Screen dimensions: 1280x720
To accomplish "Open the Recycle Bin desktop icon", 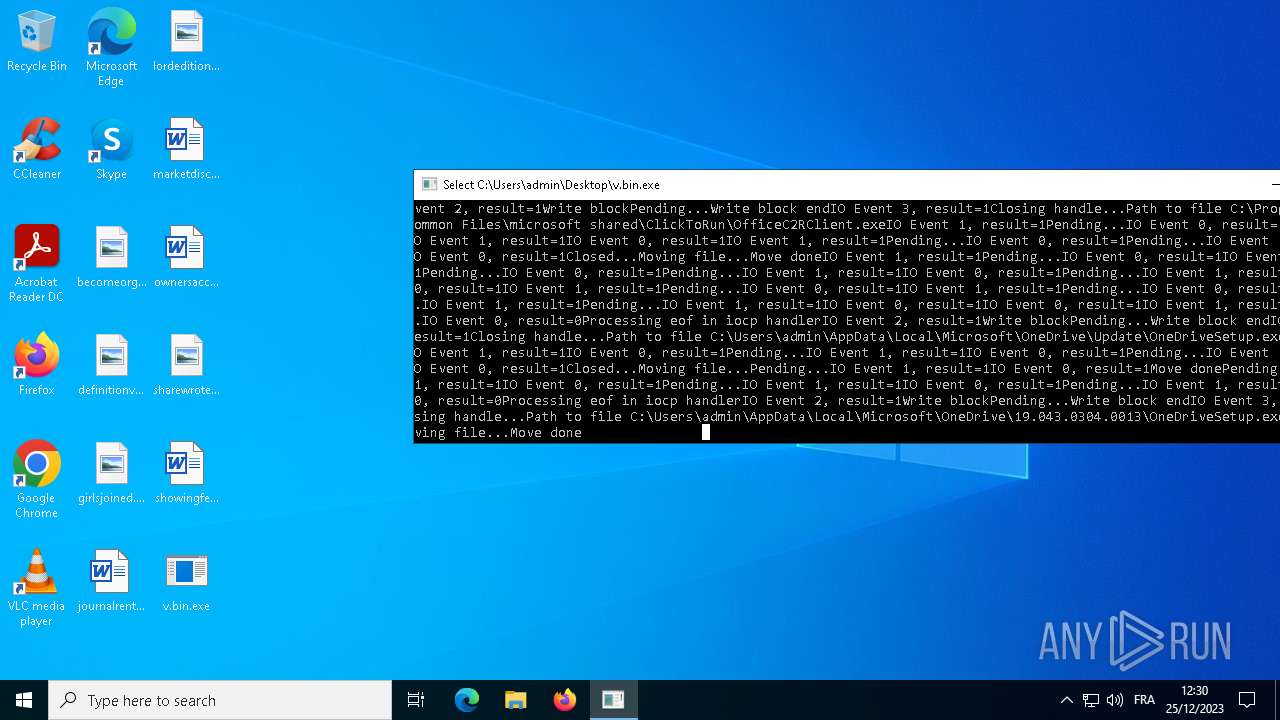I will [x=37, y=42].
